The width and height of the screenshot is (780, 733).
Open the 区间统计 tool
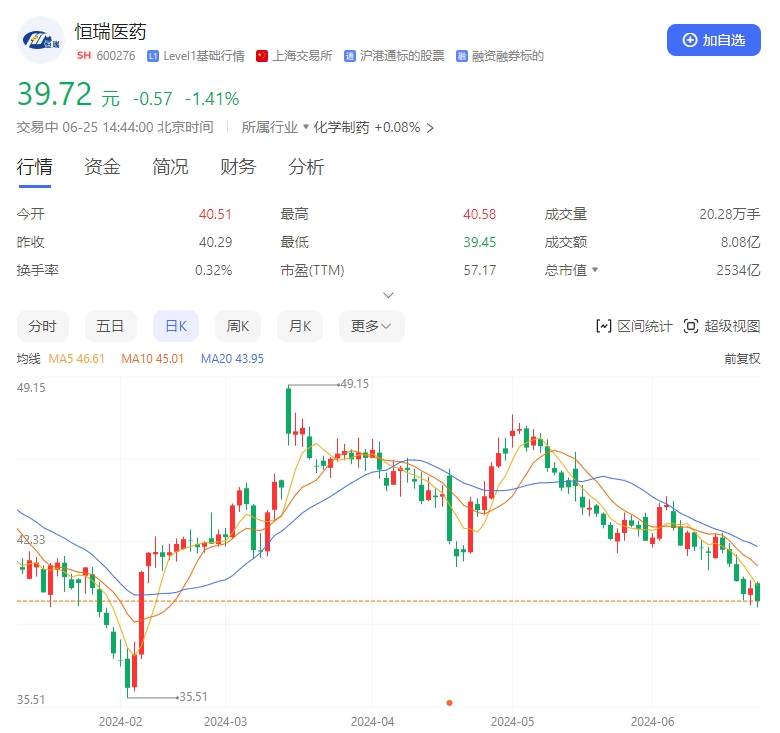coord(634,326)
